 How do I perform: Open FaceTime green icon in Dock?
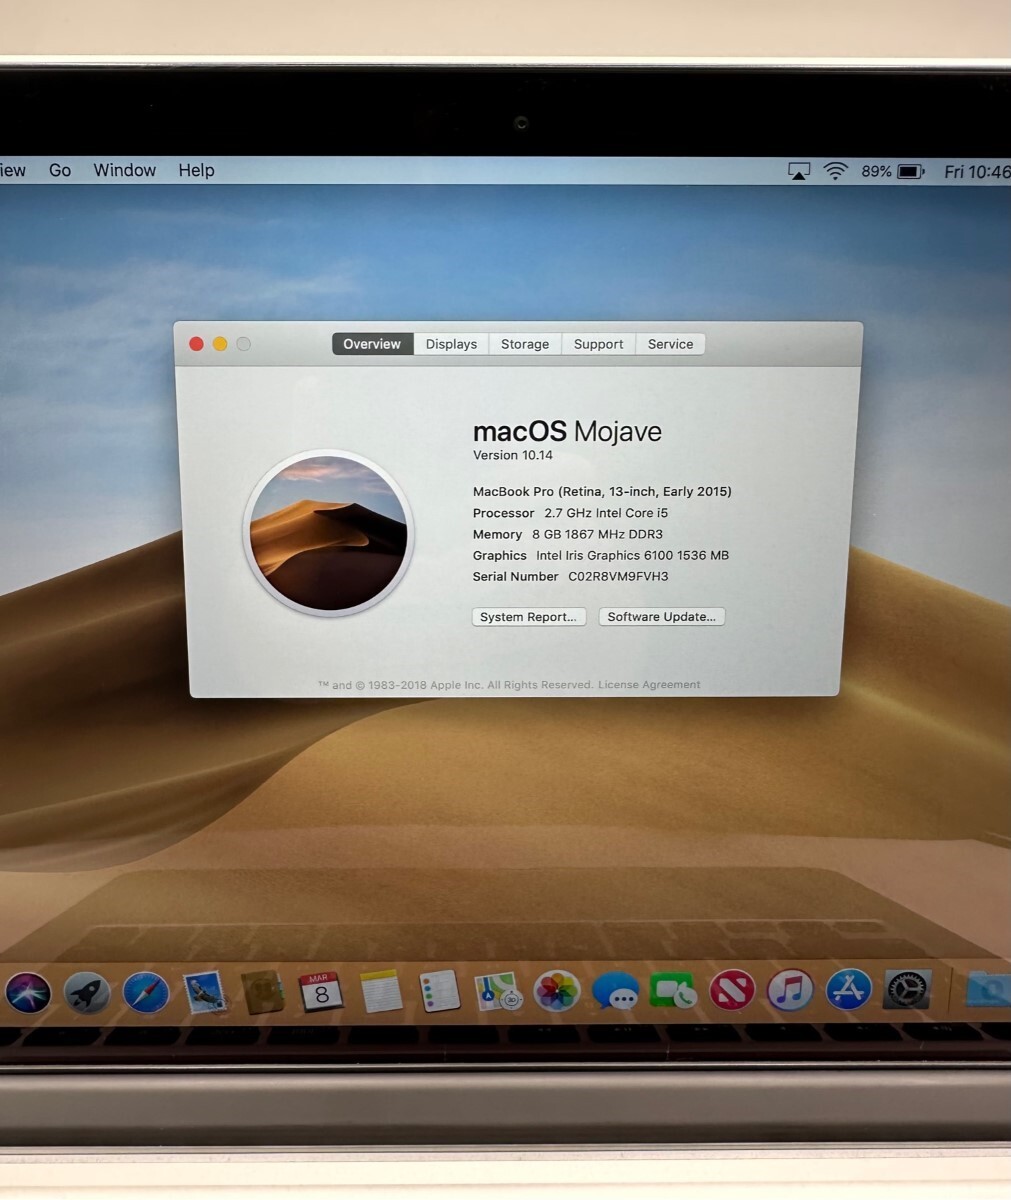click(673, 992)
